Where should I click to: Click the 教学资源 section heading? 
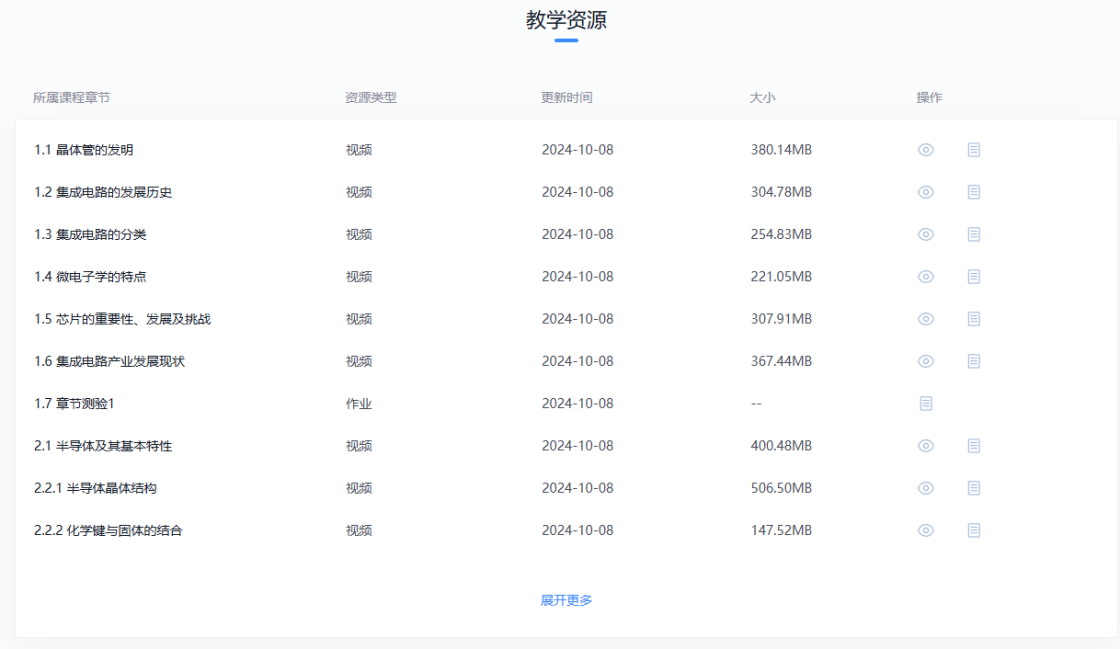coord(566,20)
